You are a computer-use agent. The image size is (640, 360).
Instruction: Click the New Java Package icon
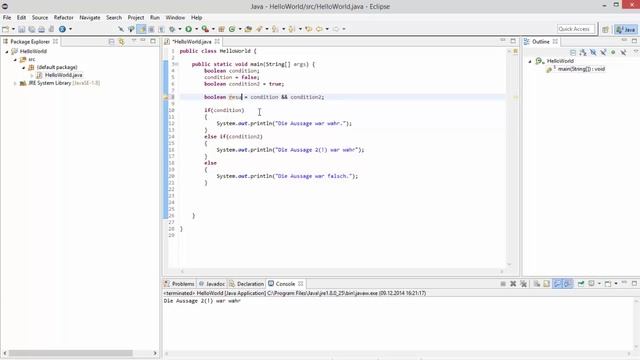[222, 29]
